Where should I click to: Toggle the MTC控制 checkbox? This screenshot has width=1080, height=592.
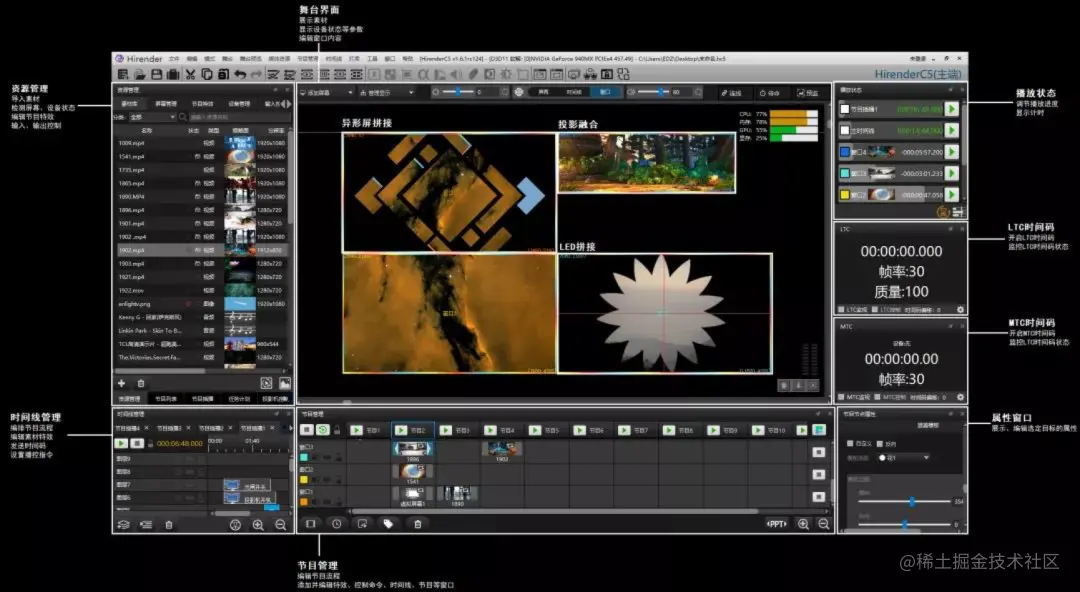[877, 397]
